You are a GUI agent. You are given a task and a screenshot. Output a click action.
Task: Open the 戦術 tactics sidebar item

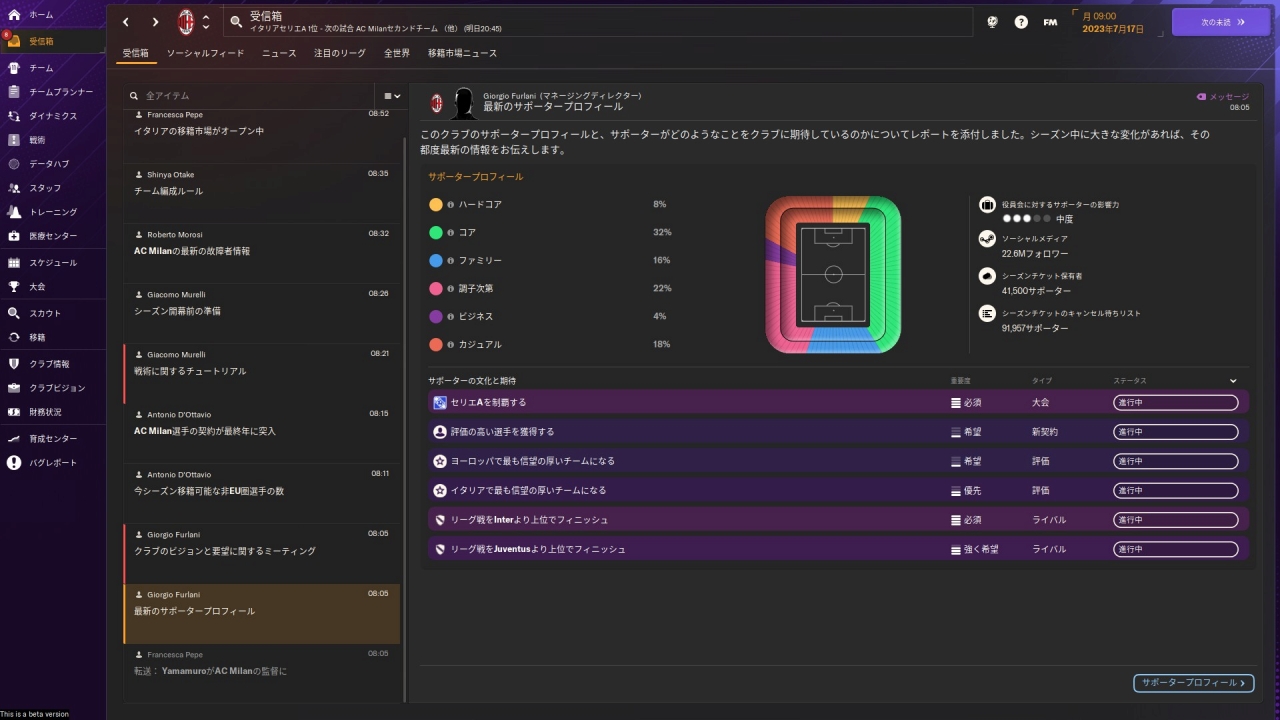pos(14,140)
